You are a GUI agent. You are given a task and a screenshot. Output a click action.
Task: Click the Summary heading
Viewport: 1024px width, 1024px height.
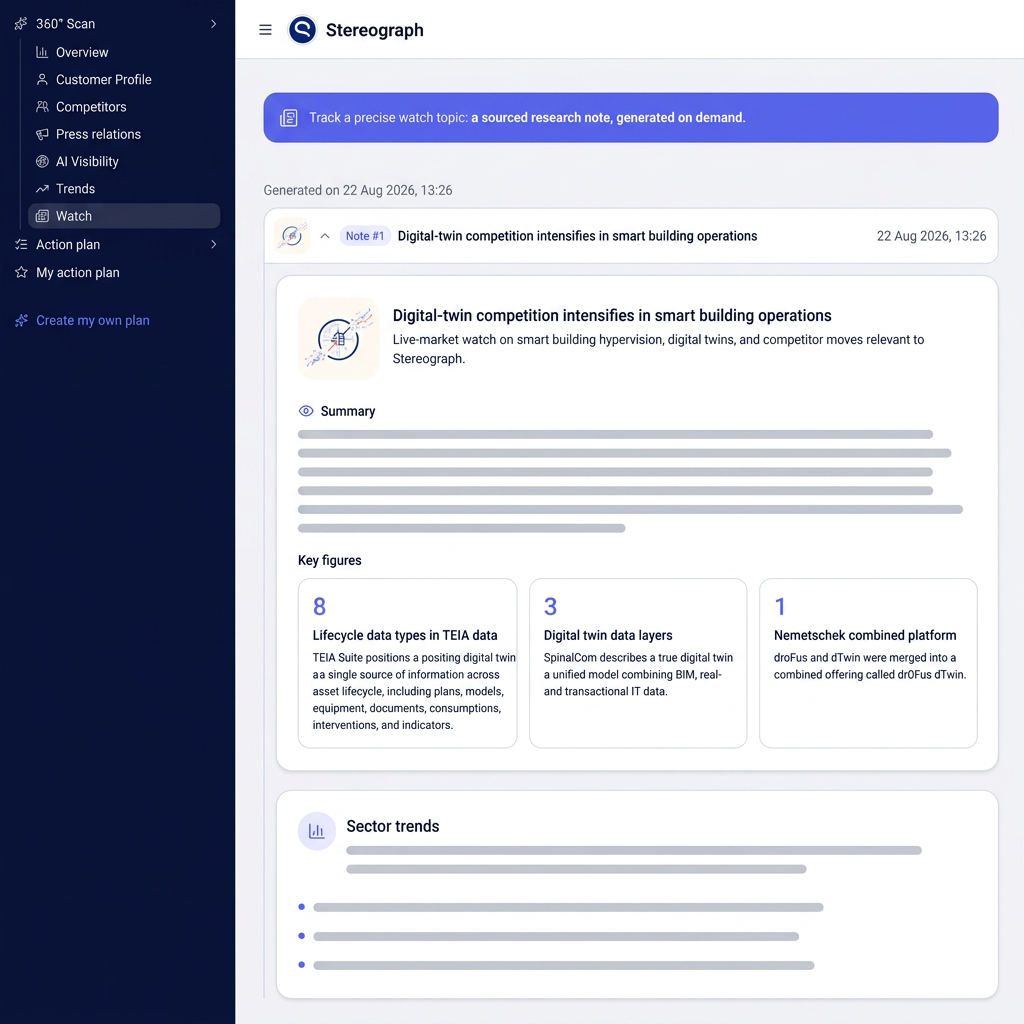coord(347,411)
